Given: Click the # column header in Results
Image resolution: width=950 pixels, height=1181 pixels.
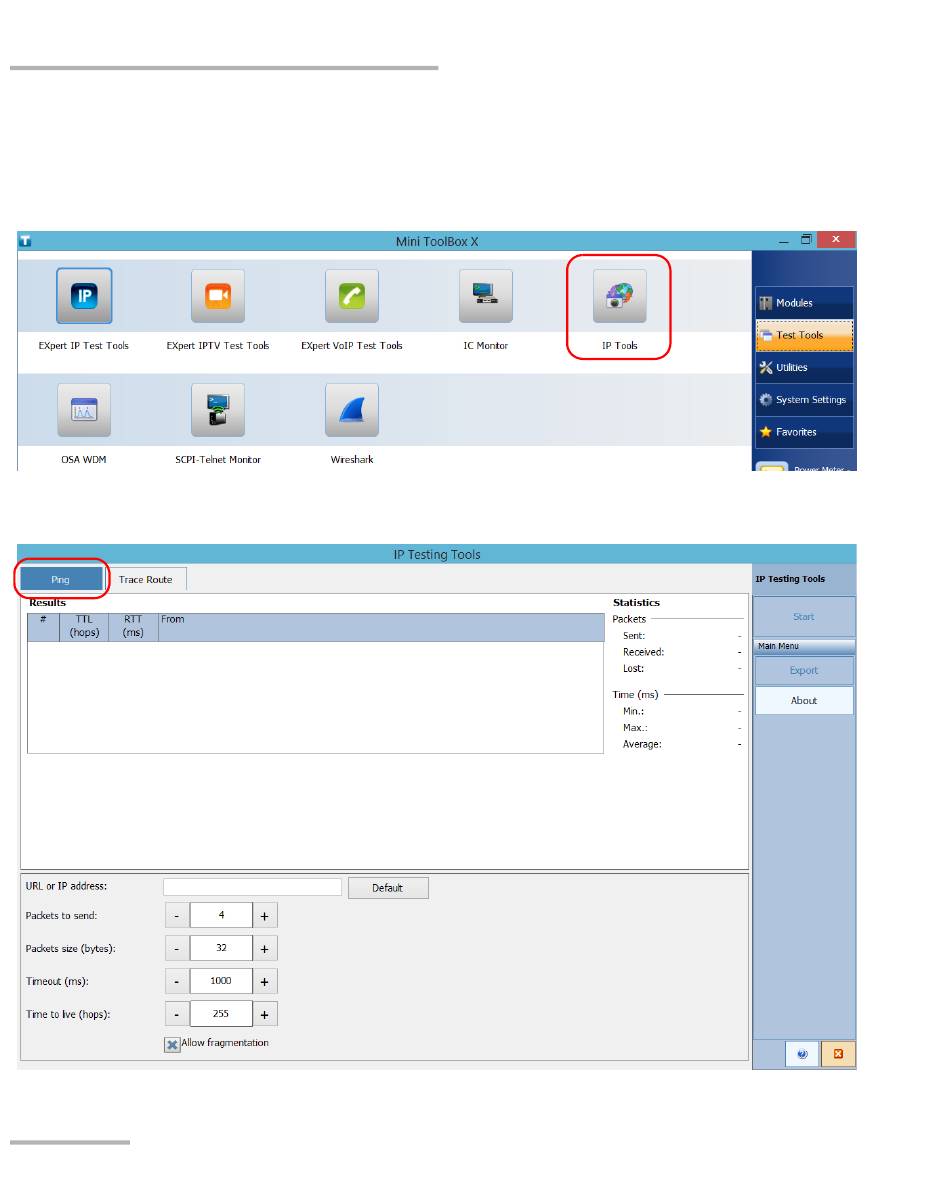Looking at the screenshot, I should 44,627.
